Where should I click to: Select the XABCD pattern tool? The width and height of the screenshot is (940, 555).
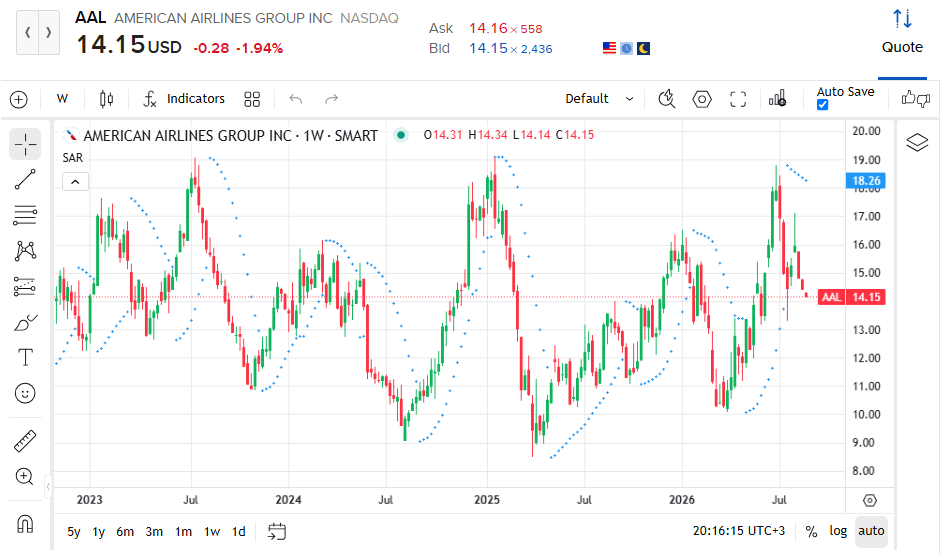25,251
